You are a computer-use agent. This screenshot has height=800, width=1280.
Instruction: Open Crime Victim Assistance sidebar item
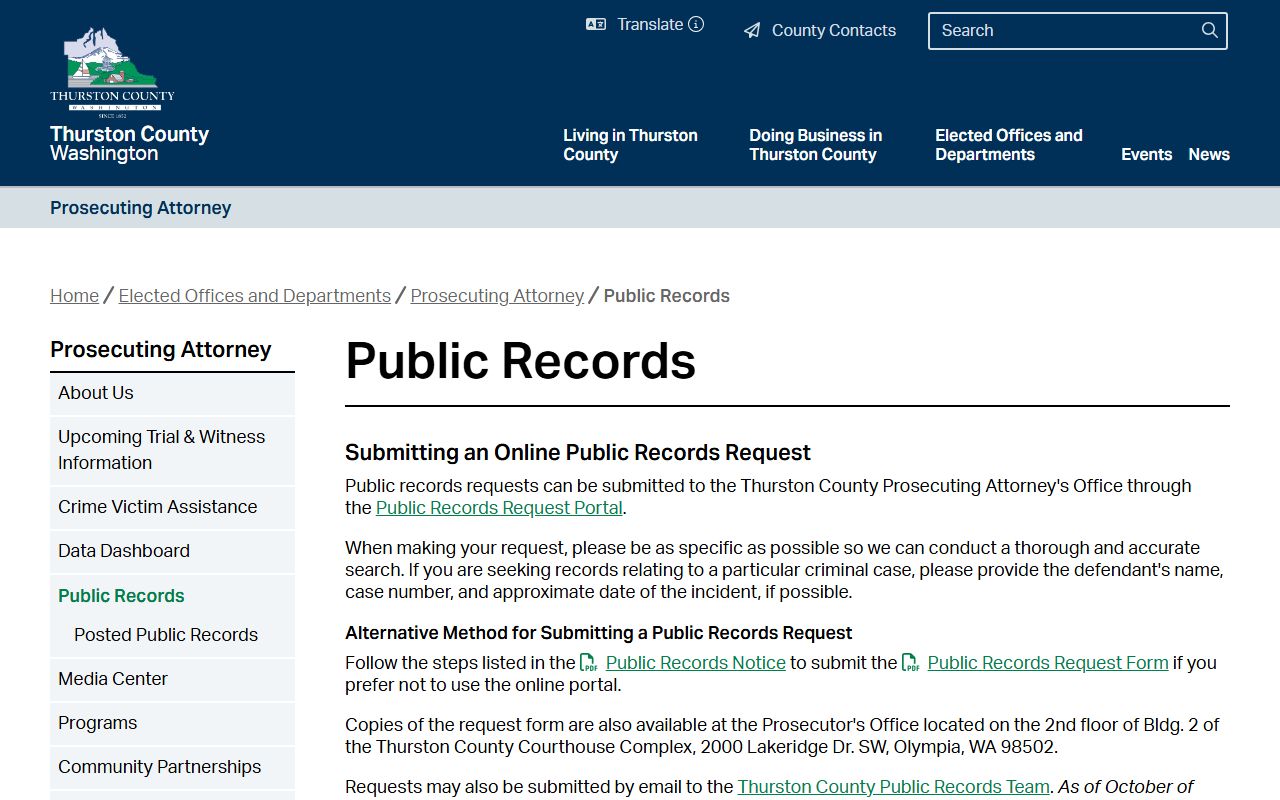tap(172, 507)
